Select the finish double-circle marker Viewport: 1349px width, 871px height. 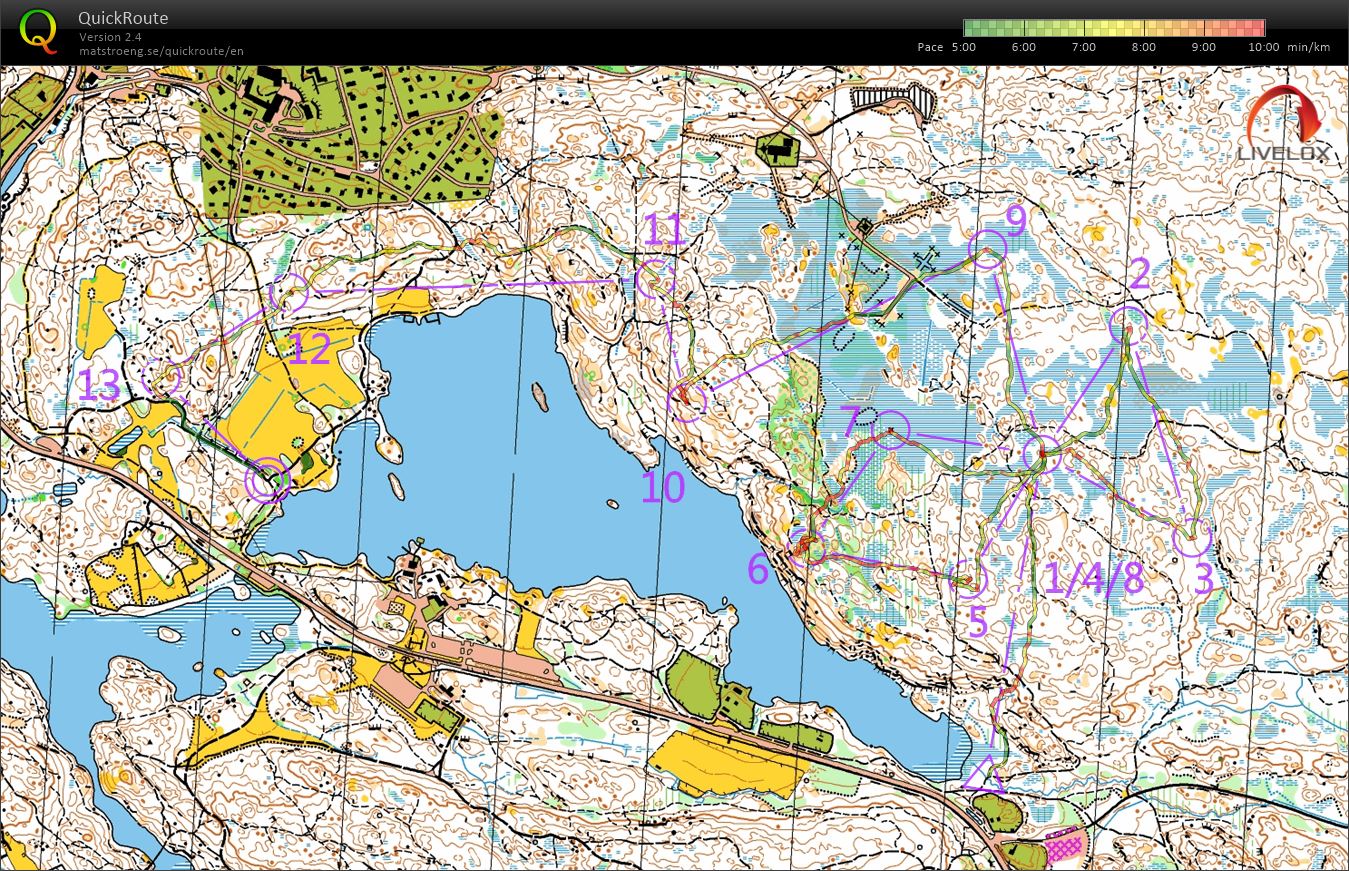(x=268, y=481)
